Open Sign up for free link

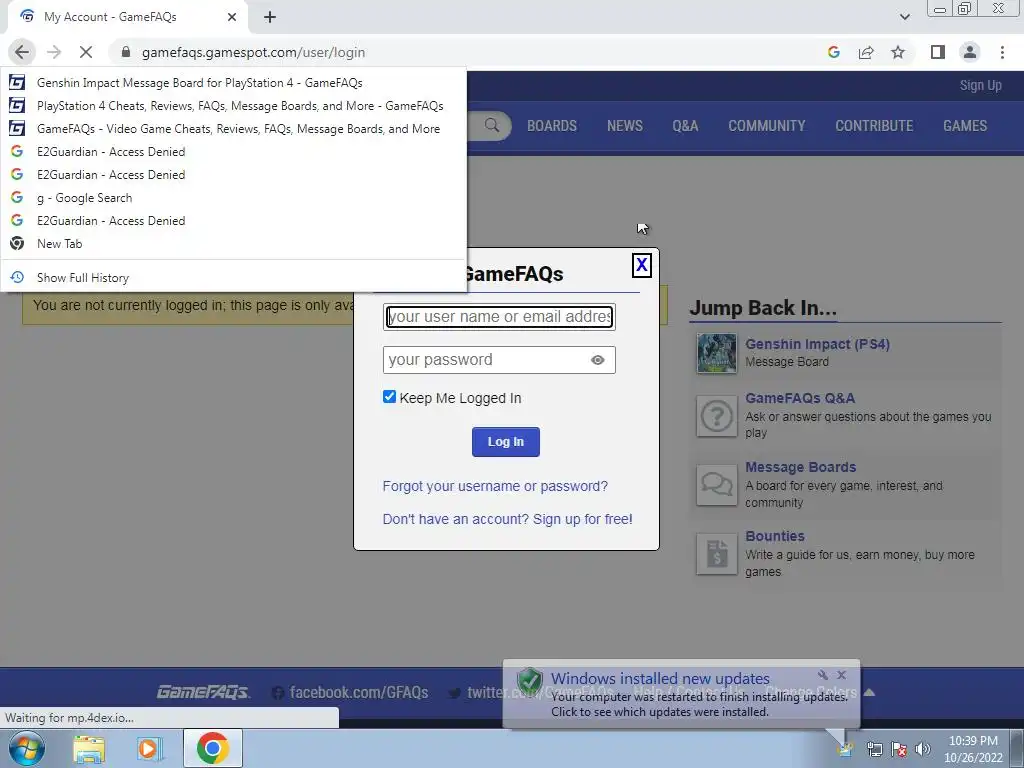pyautogui.click(x=583, y=519)
